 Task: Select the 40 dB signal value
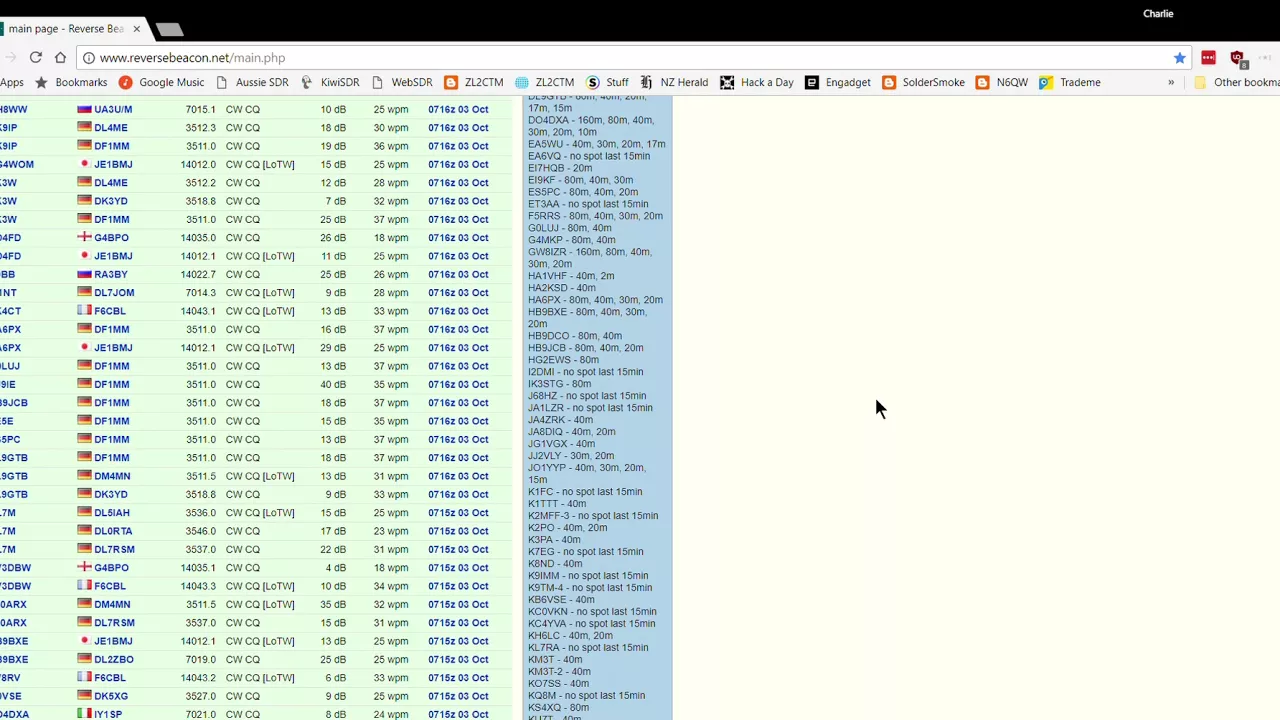pyautogui.click(x=333, y=384)
